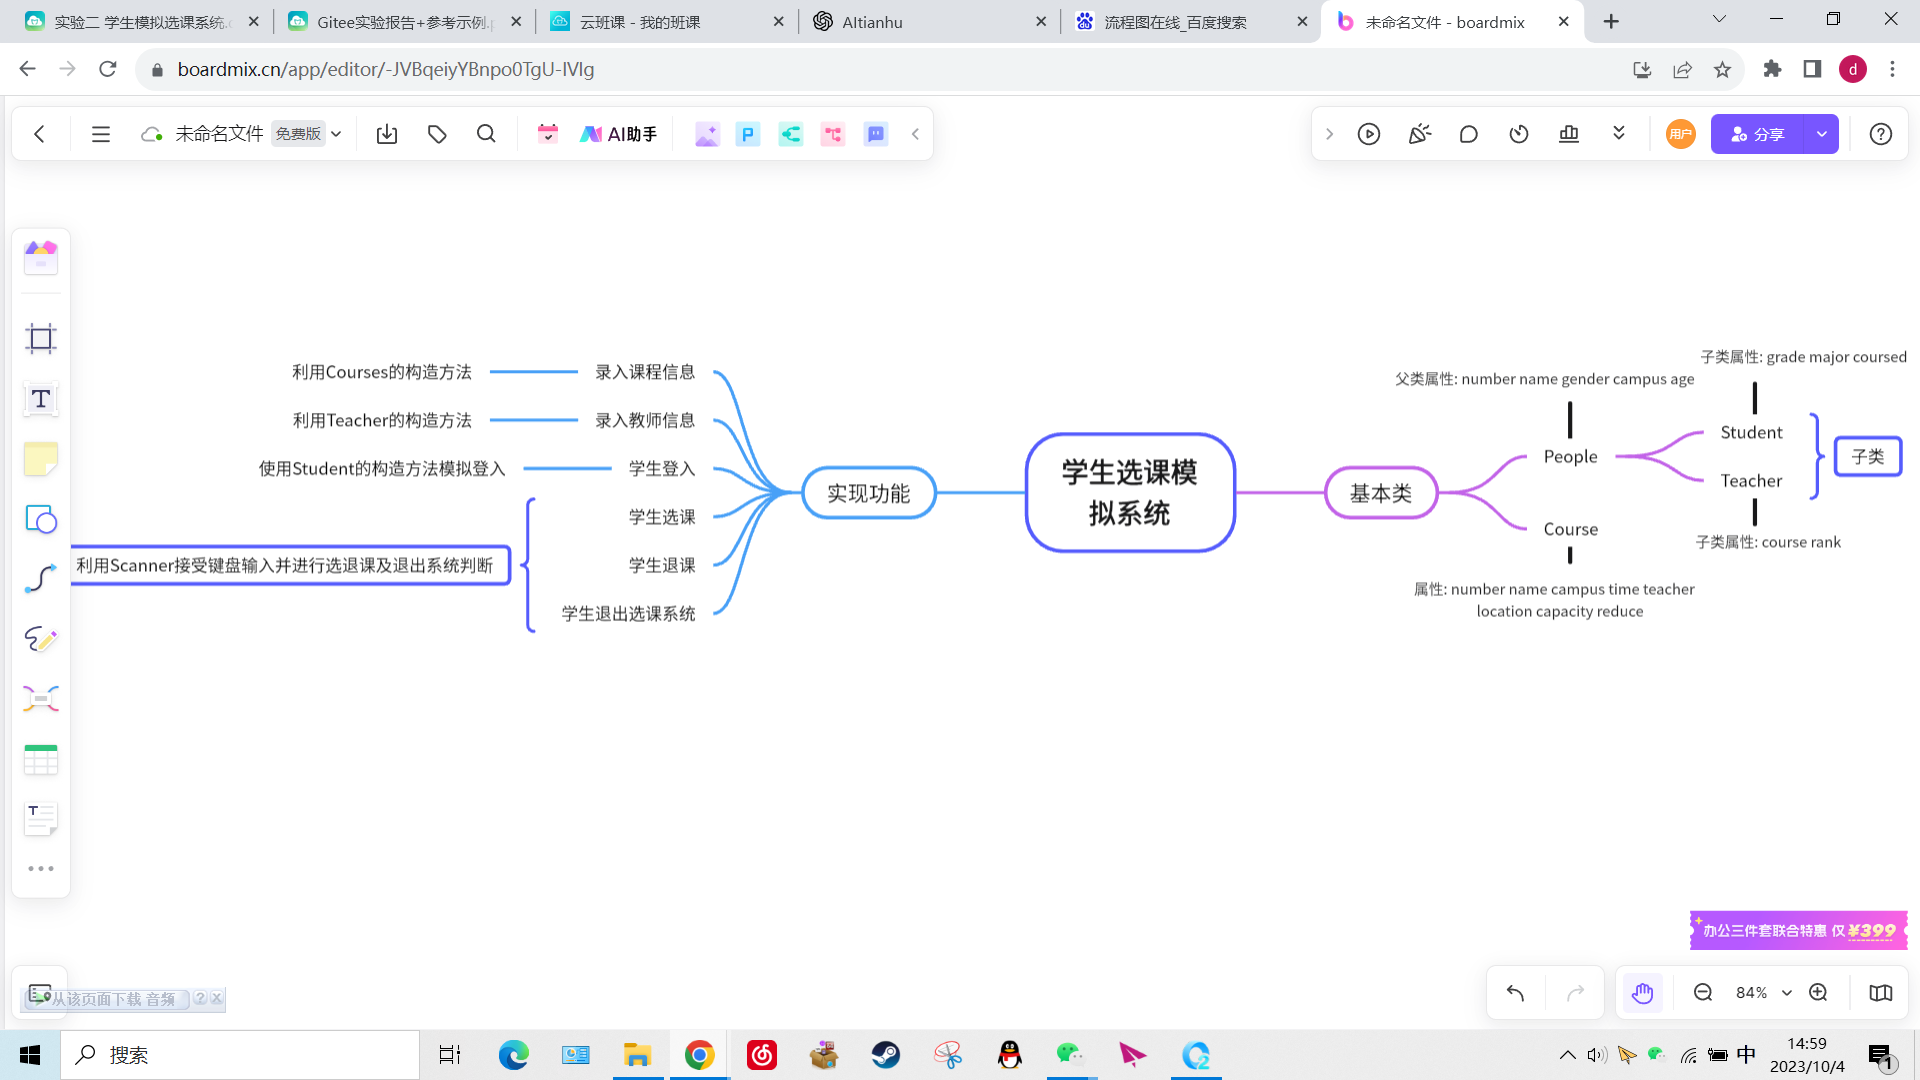
Task: Open the AI助手 assistant
Action: pyautogui.click(x=618, y=133)
